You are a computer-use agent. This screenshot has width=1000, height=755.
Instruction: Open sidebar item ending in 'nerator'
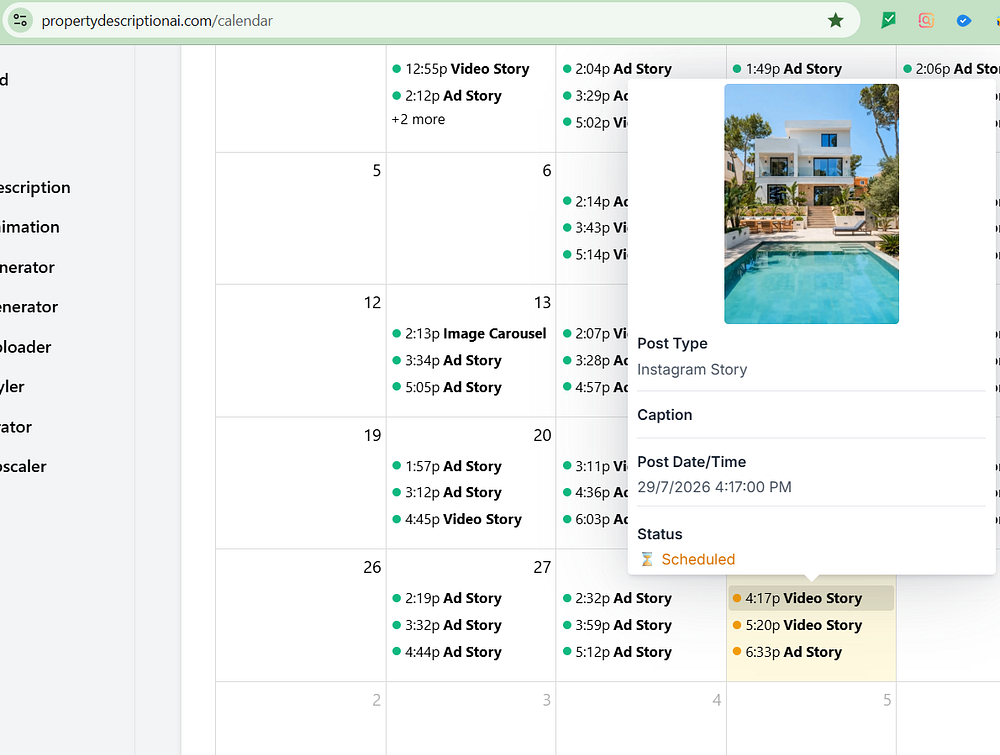tap(27, 267)
